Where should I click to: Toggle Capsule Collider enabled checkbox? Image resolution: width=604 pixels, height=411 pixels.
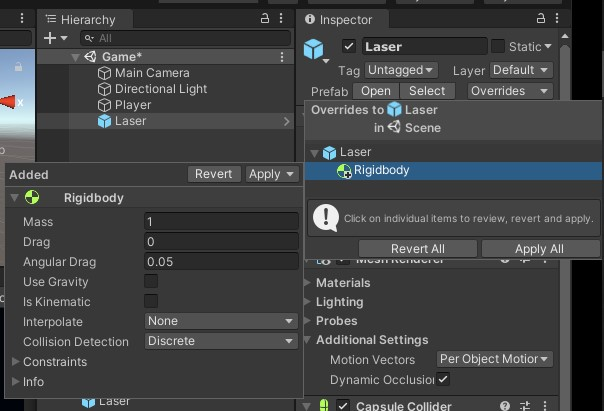343,406
